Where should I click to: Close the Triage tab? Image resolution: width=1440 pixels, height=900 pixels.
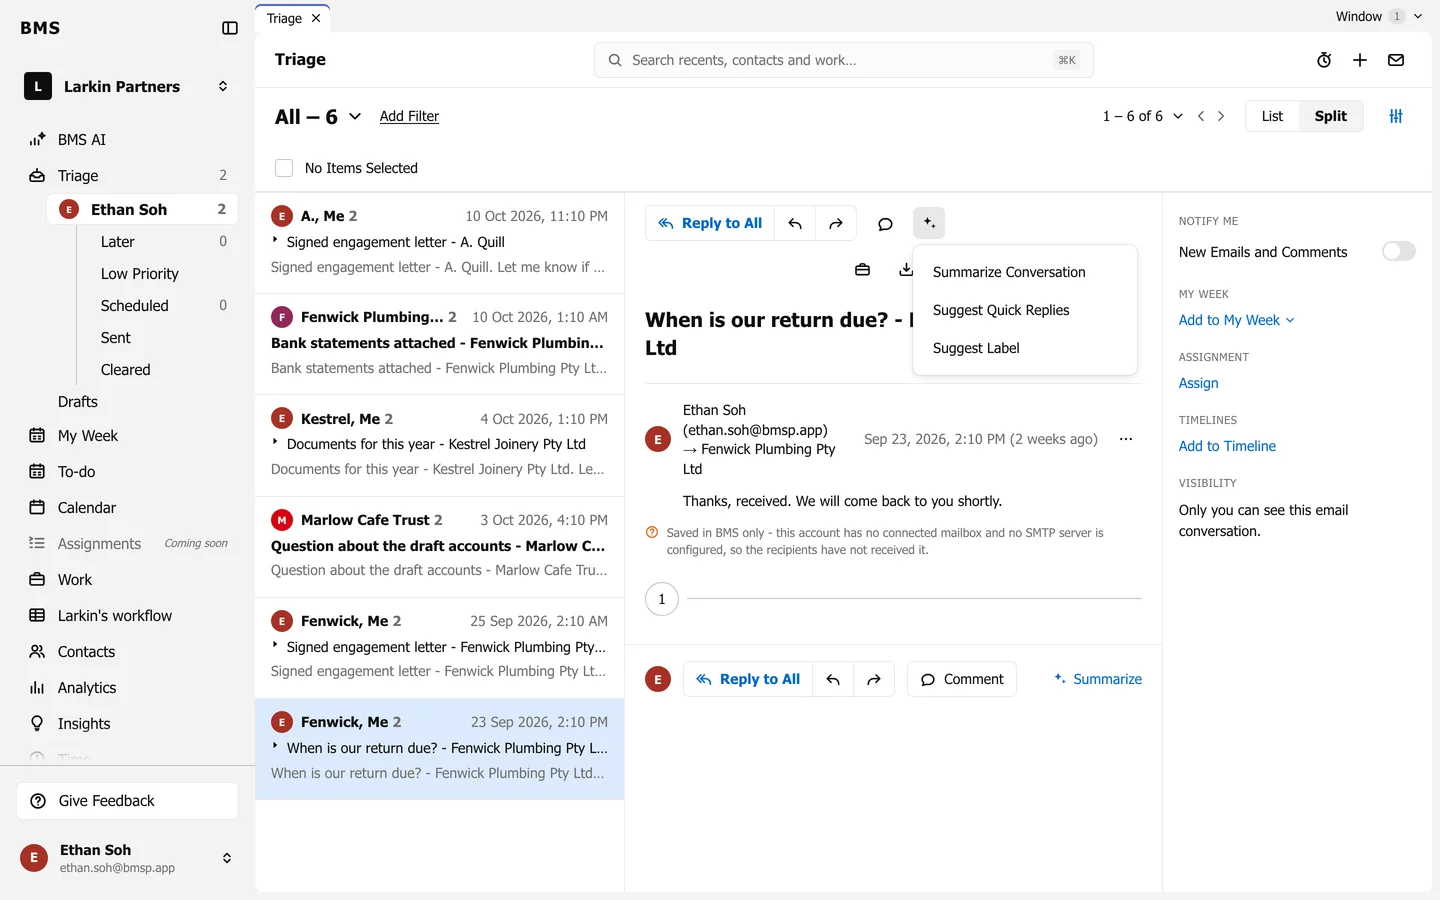pos(316,18)
